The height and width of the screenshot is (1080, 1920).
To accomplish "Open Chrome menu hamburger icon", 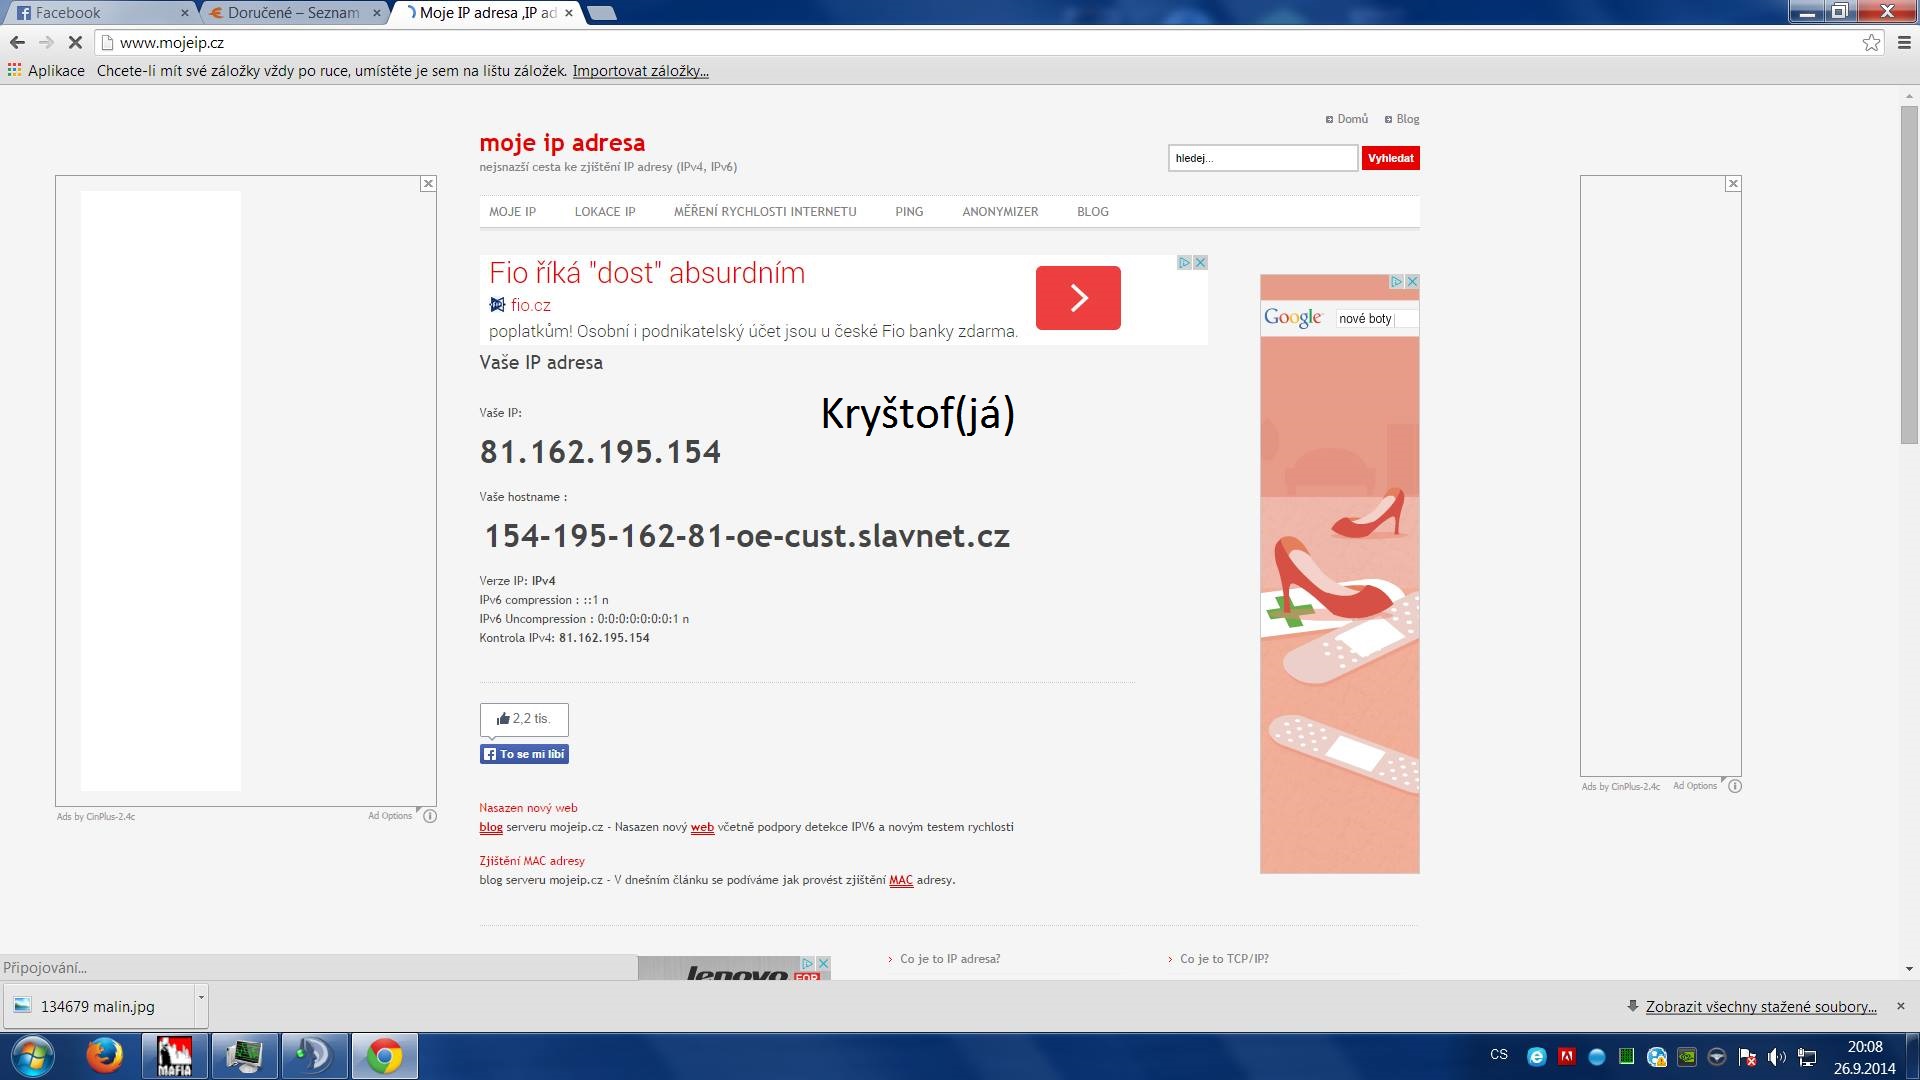I will (1904, 42).
